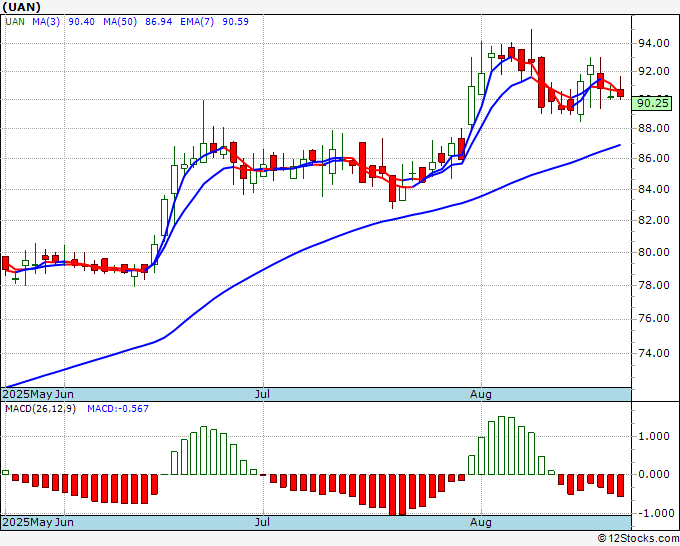This screenshot has height=546, width=680.
Task: Click the 88.00 price axis label
Action: click(x=654, y=128)
